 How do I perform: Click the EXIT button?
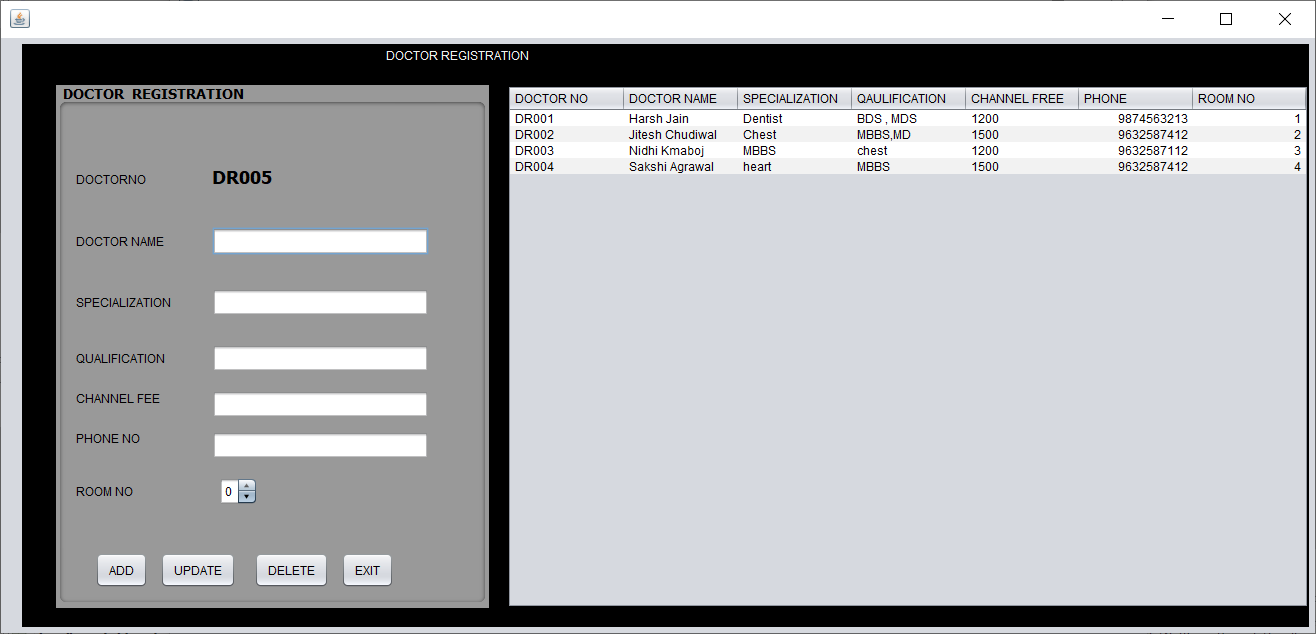point(367,570)
